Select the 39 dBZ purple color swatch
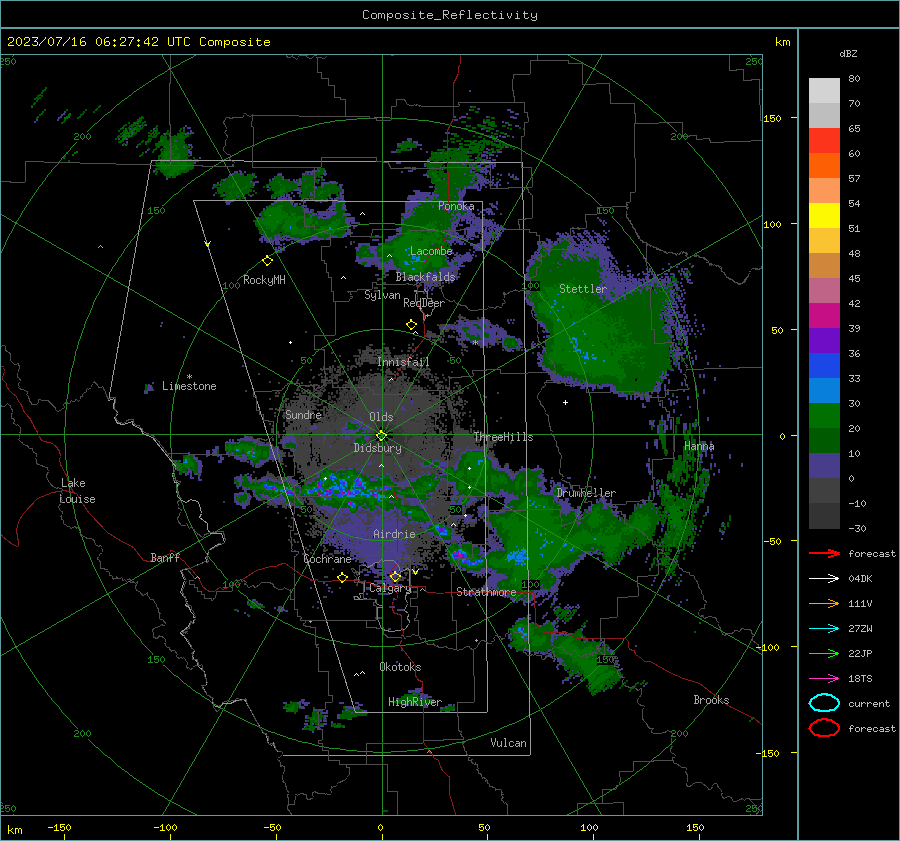This screenshot has width=900, height=841. tap(824, 340)
